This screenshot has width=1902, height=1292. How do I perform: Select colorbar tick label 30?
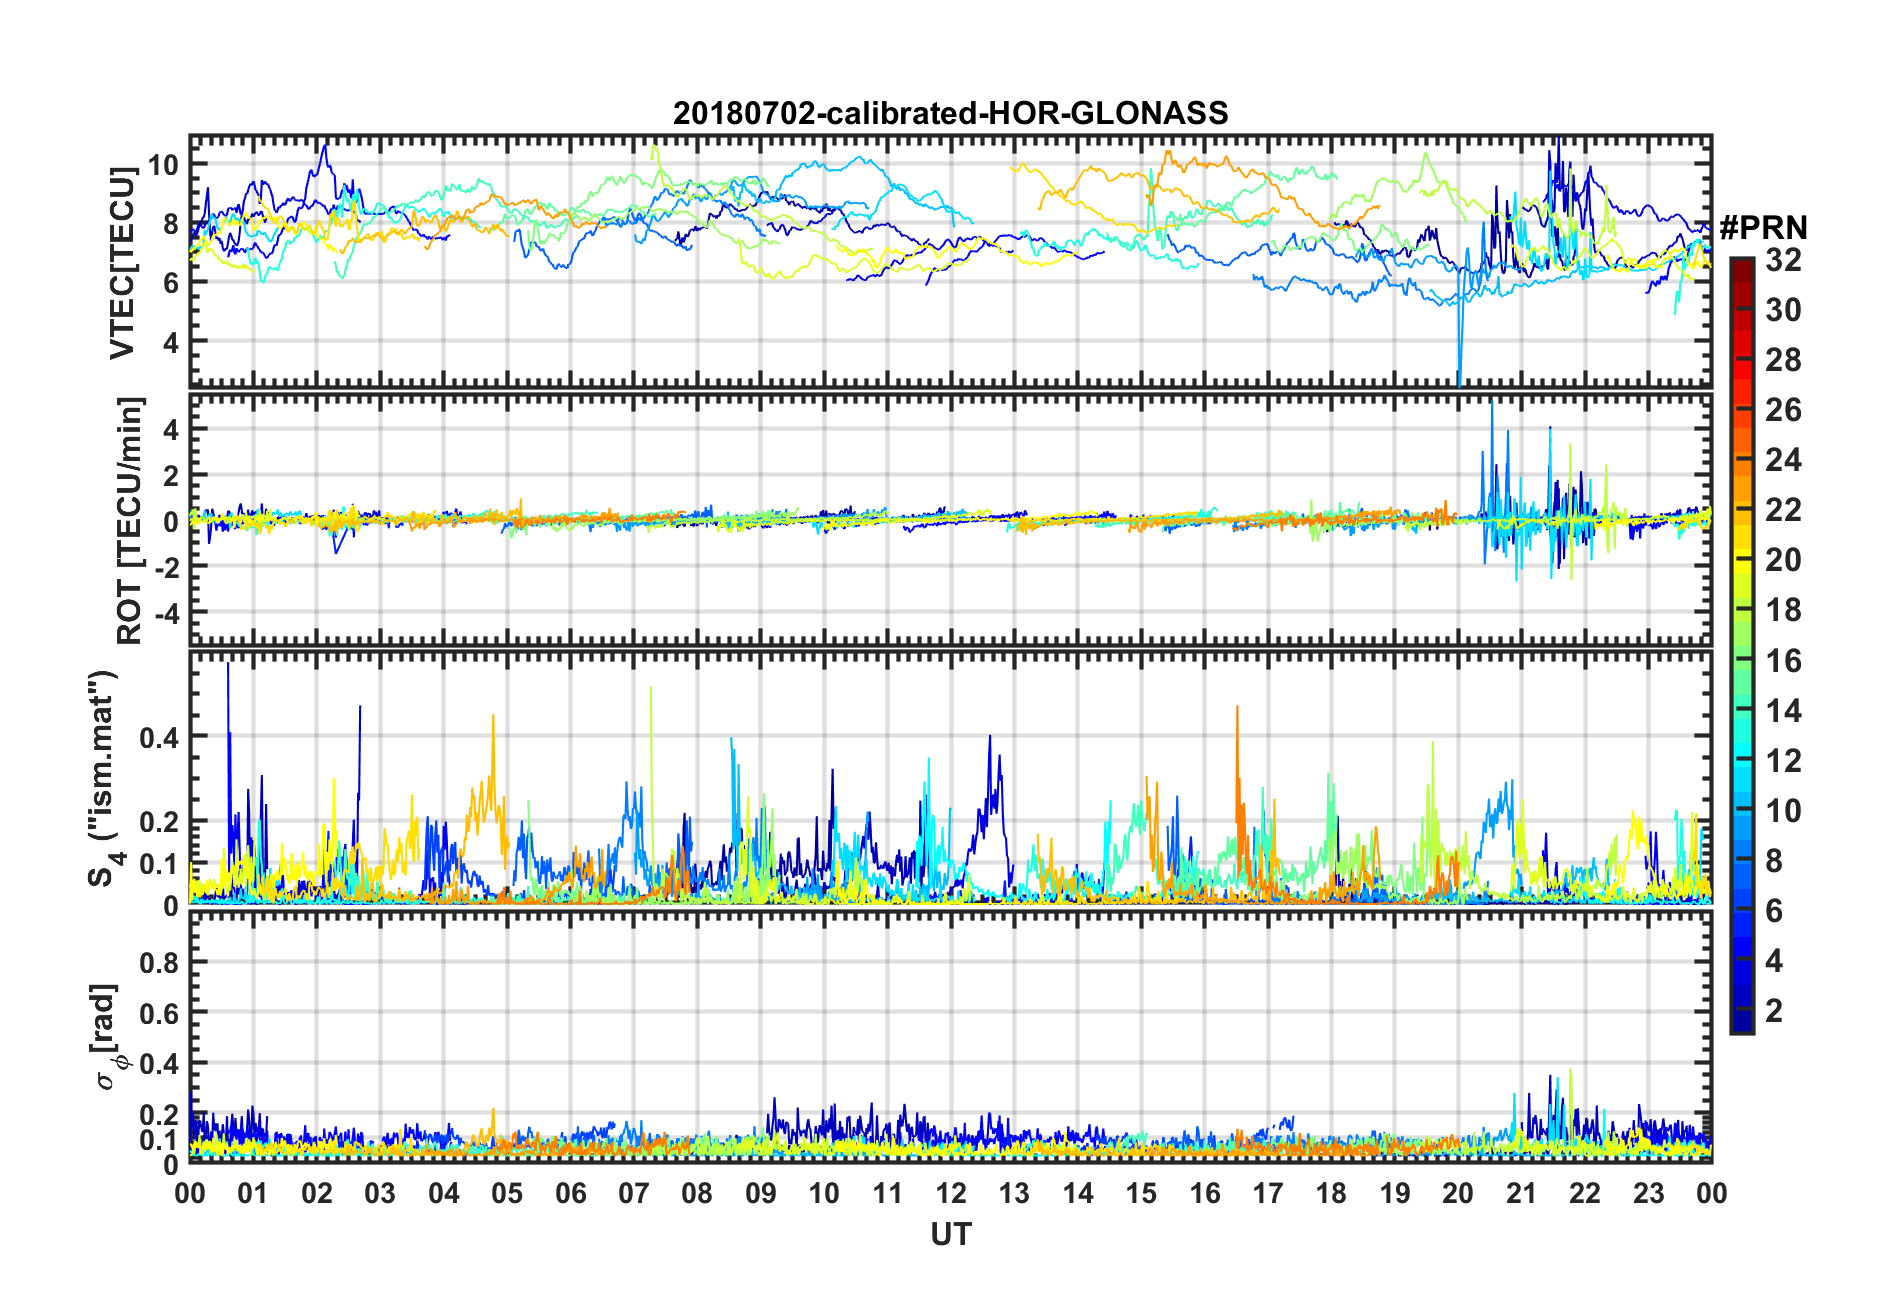point(1783,310)
